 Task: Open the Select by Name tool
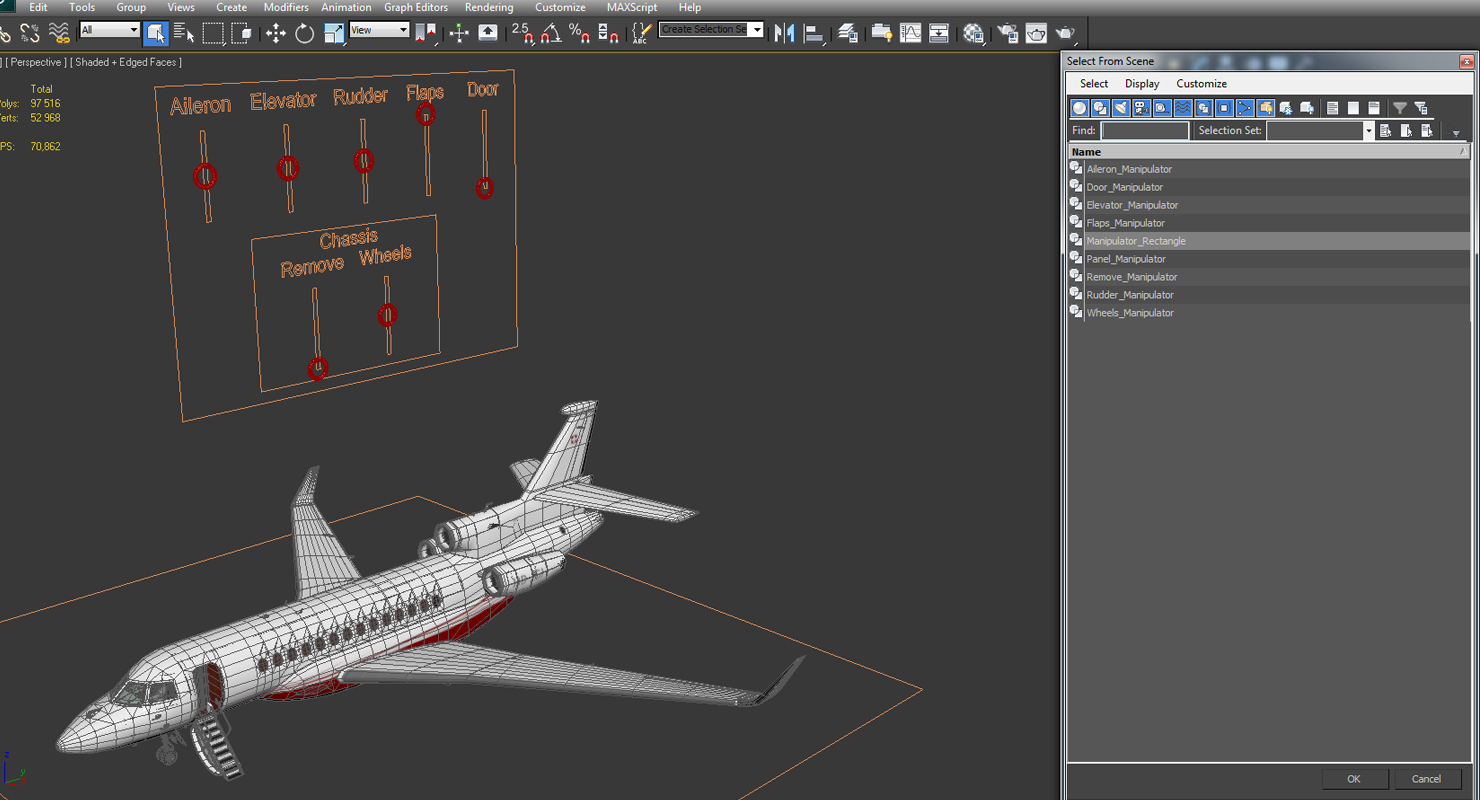[184, 33]
